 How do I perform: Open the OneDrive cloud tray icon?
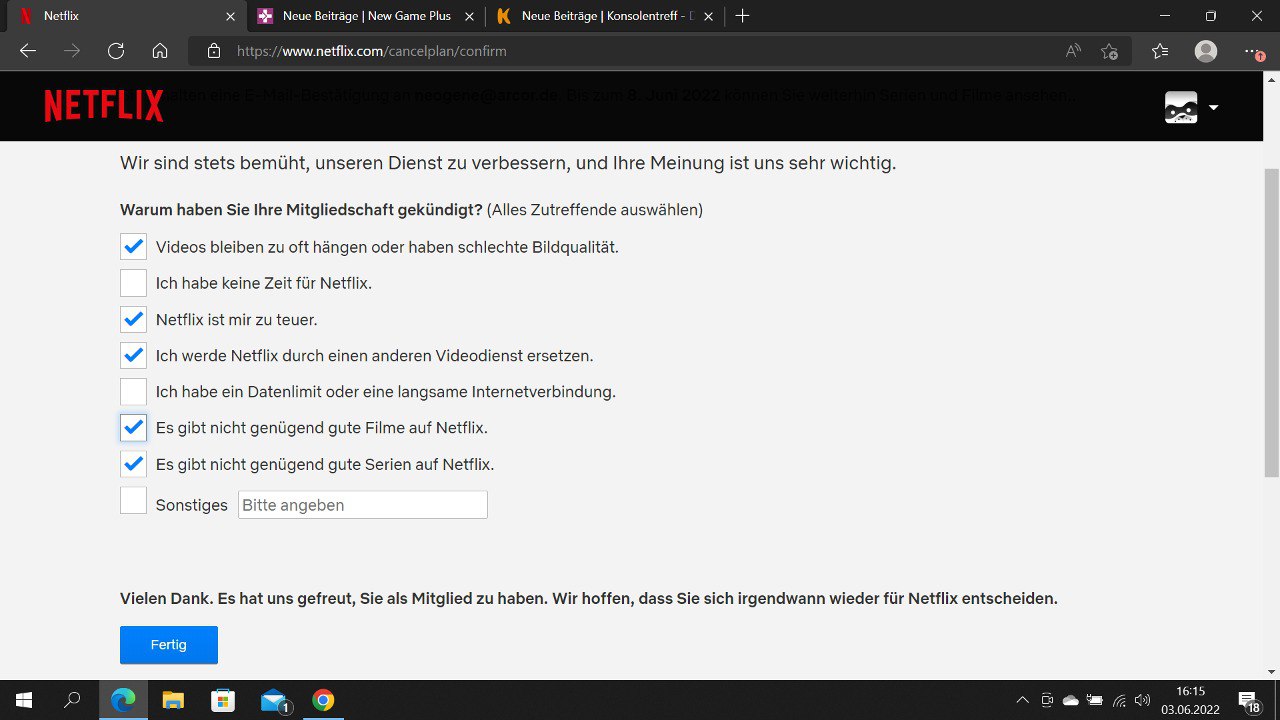[x=1071, y=700]
